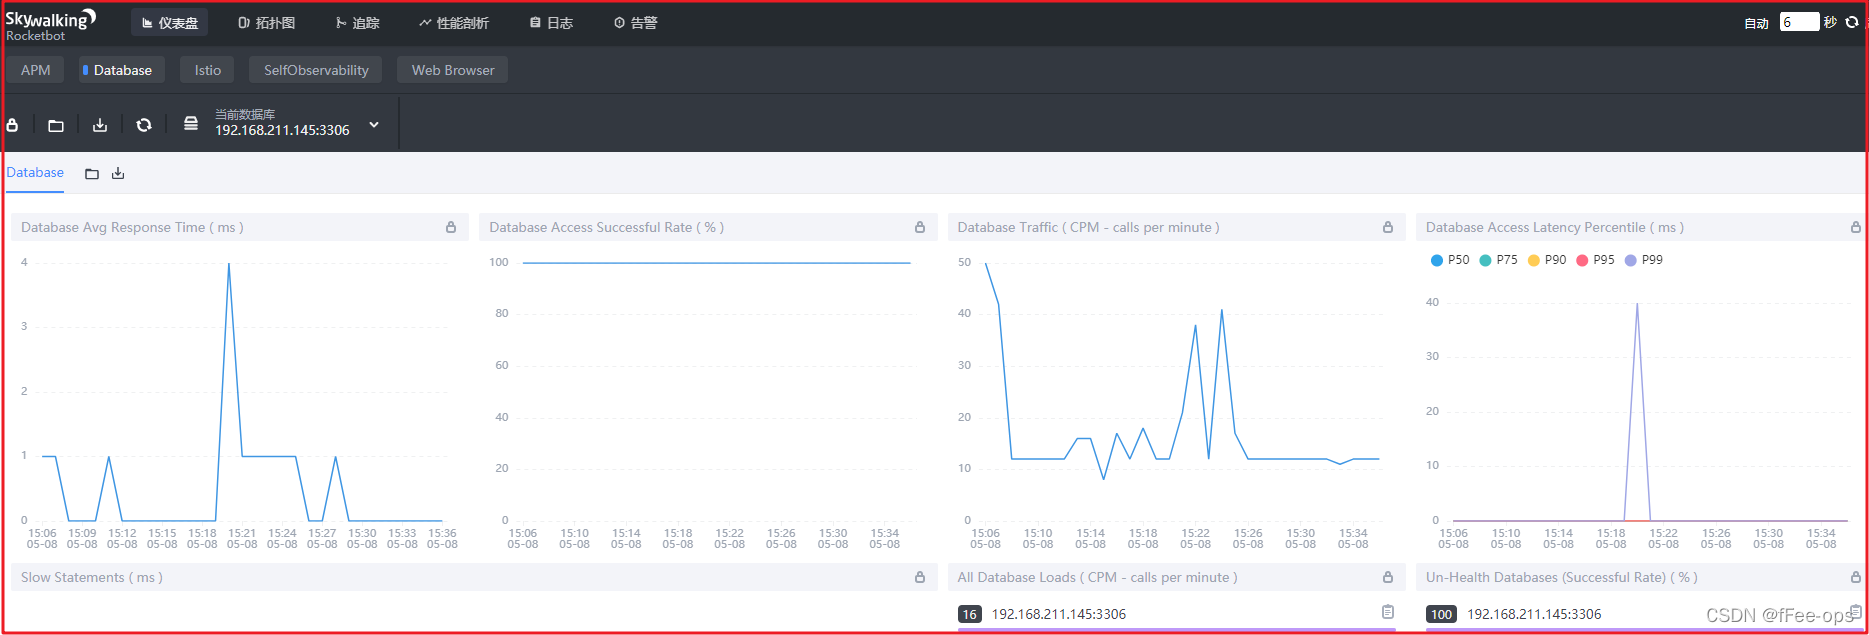Toggle the P75 legend series

point(1498,260)
